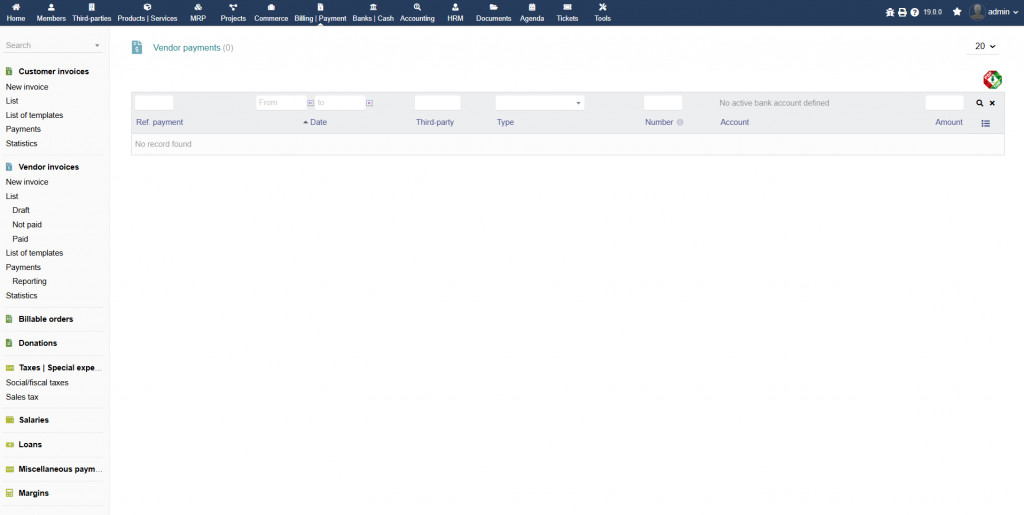Click the printer icon in top bar

pos(902,12)
